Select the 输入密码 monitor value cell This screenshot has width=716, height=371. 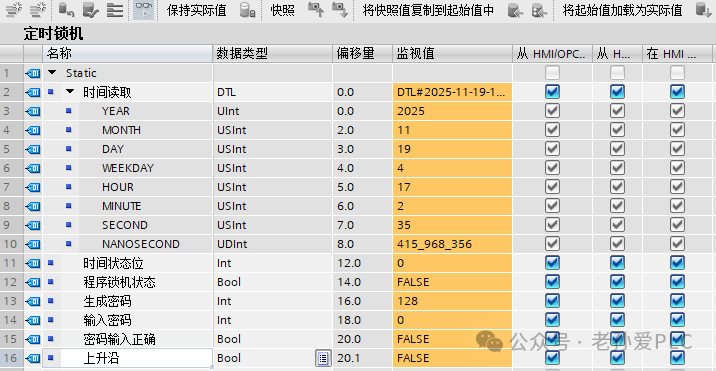tap(452, 320)
